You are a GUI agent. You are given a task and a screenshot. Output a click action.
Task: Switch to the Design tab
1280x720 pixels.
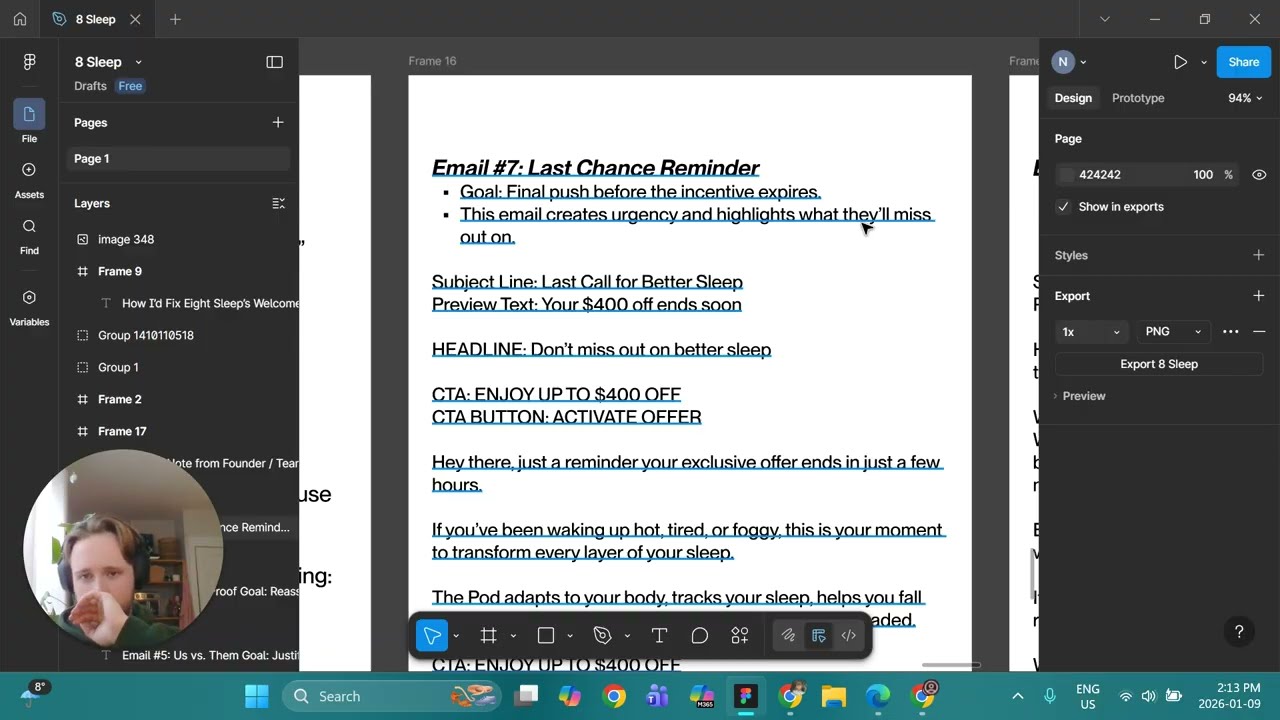tap(1073, 98)
